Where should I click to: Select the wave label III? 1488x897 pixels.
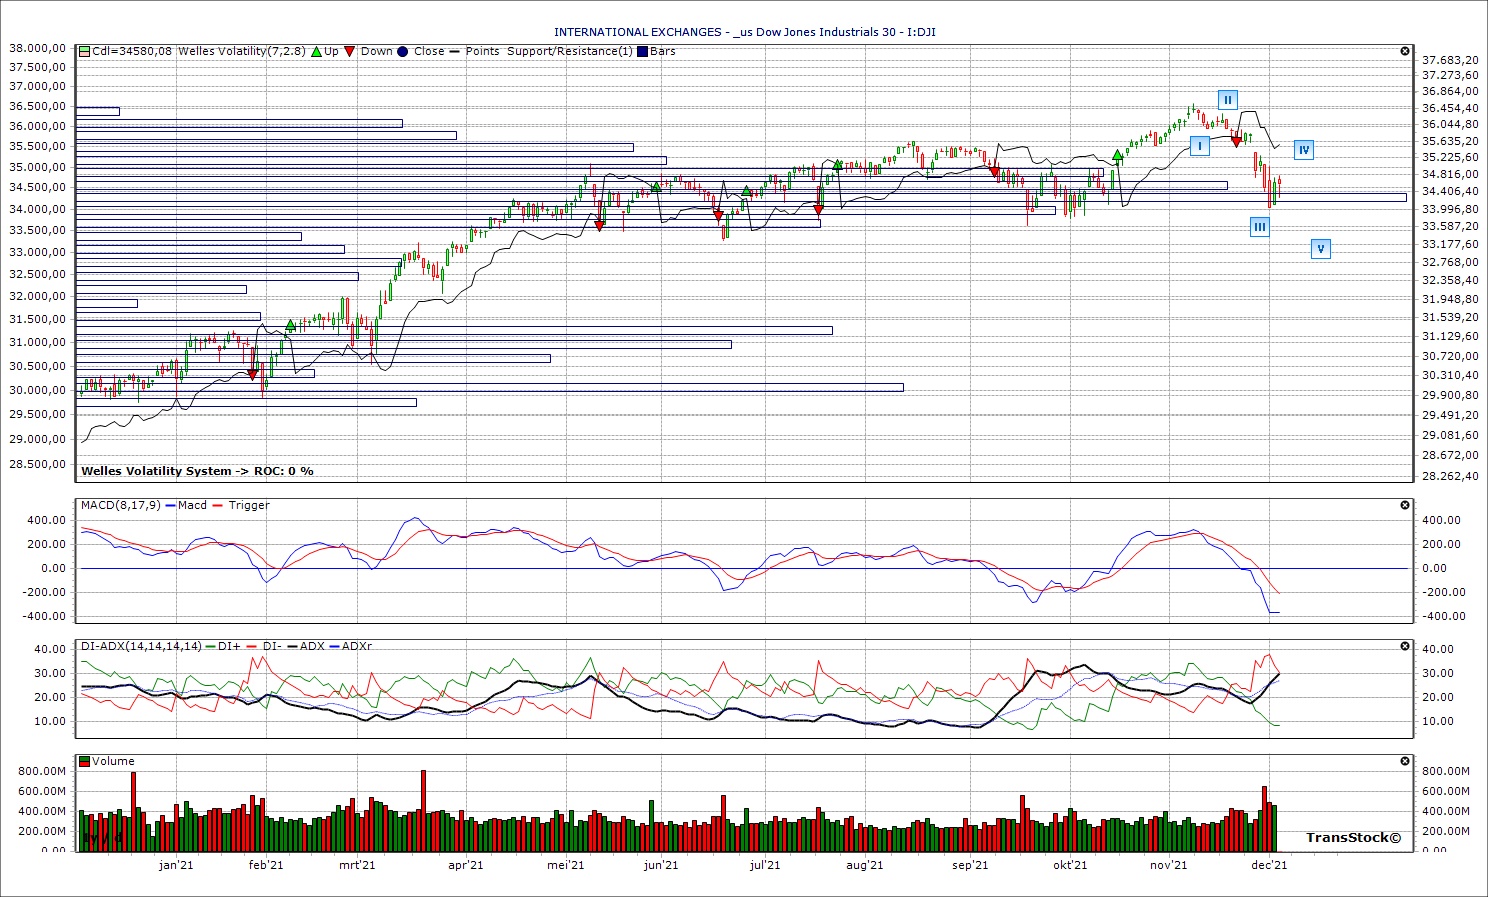[x=1260, y=227]
